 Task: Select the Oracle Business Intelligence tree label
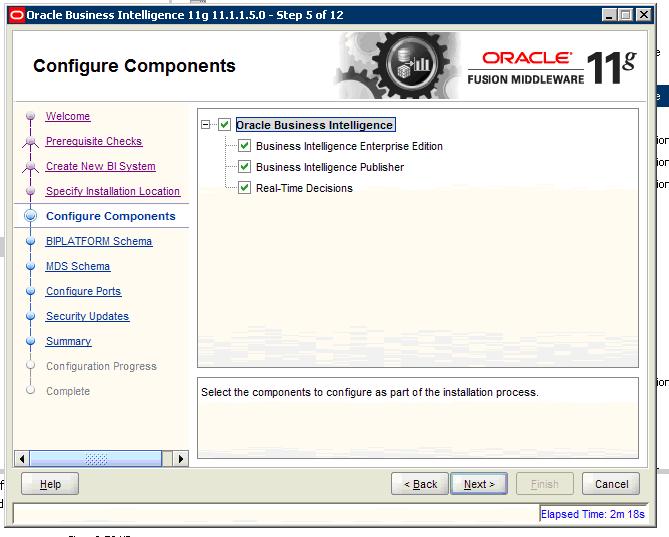[315, 125]
